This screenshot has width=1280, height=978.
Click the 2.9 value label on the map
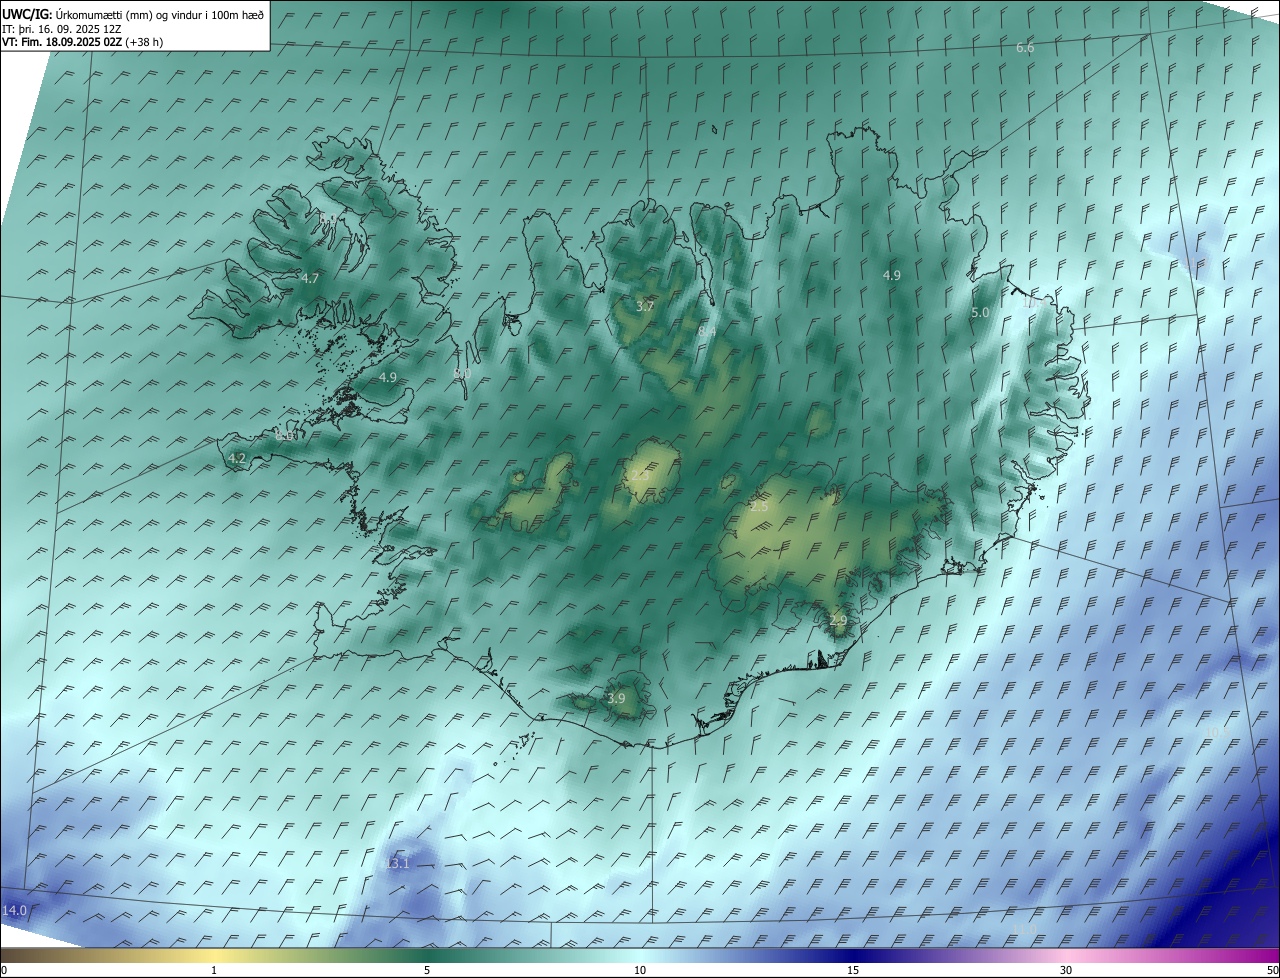tap(838, 621)
